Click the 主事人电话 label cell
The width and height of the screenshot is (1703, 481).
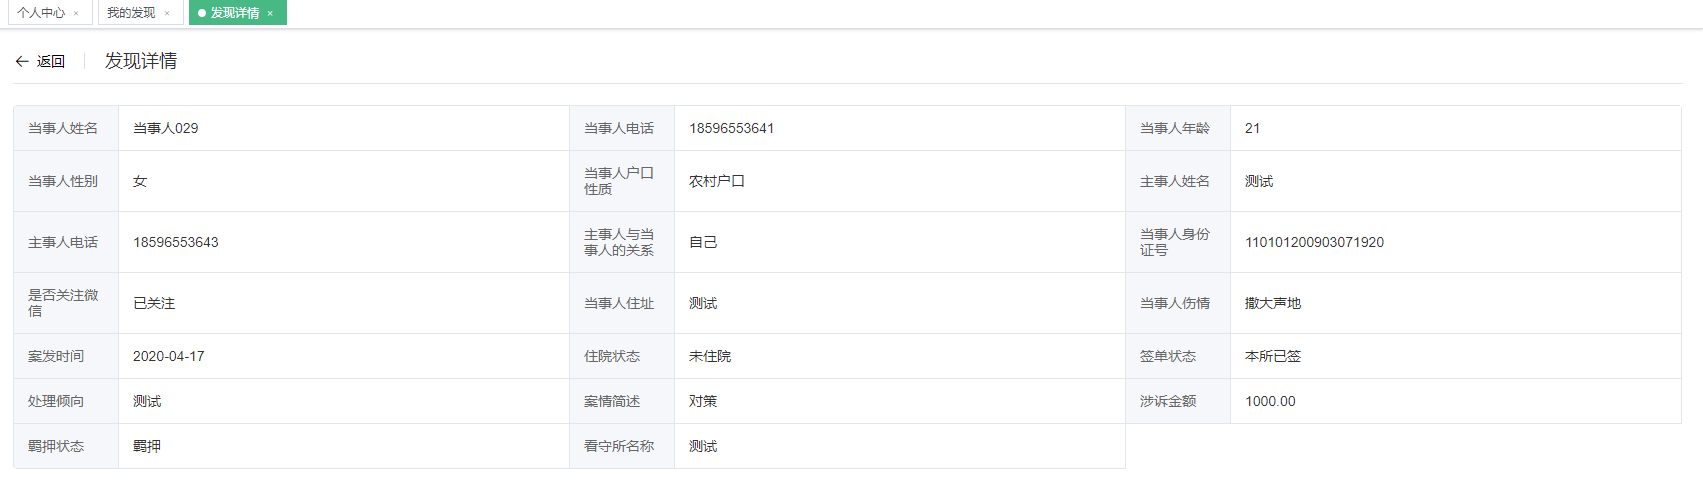click(x=66, y=242)
